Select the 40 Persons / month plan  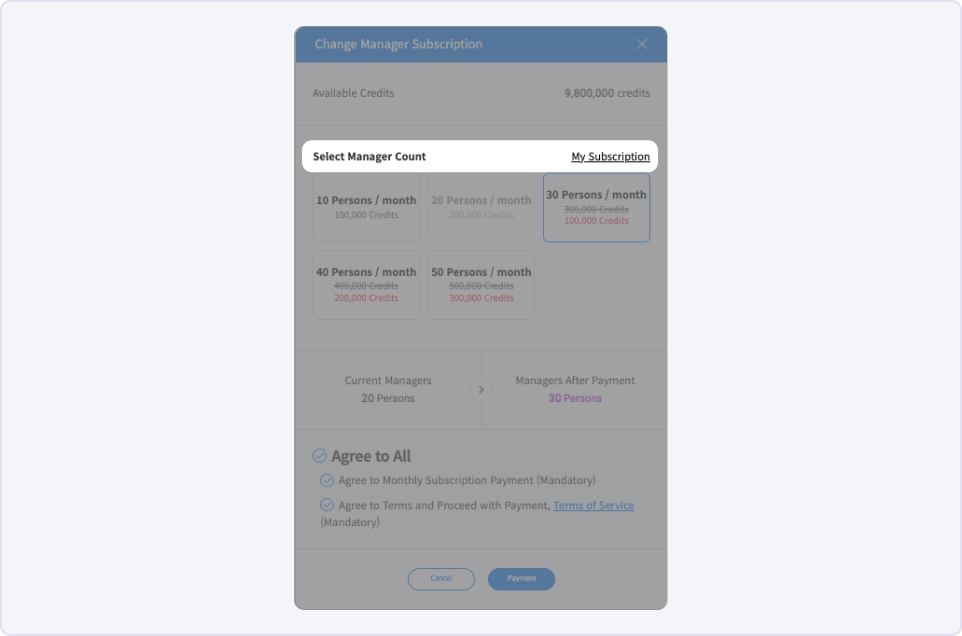[366, 285]
